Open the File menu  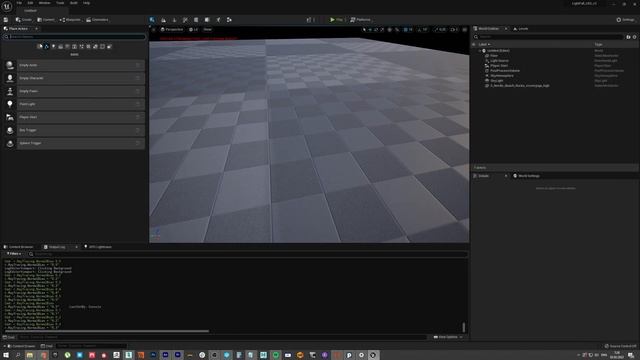pyautogui.click(x=19, y=3)
